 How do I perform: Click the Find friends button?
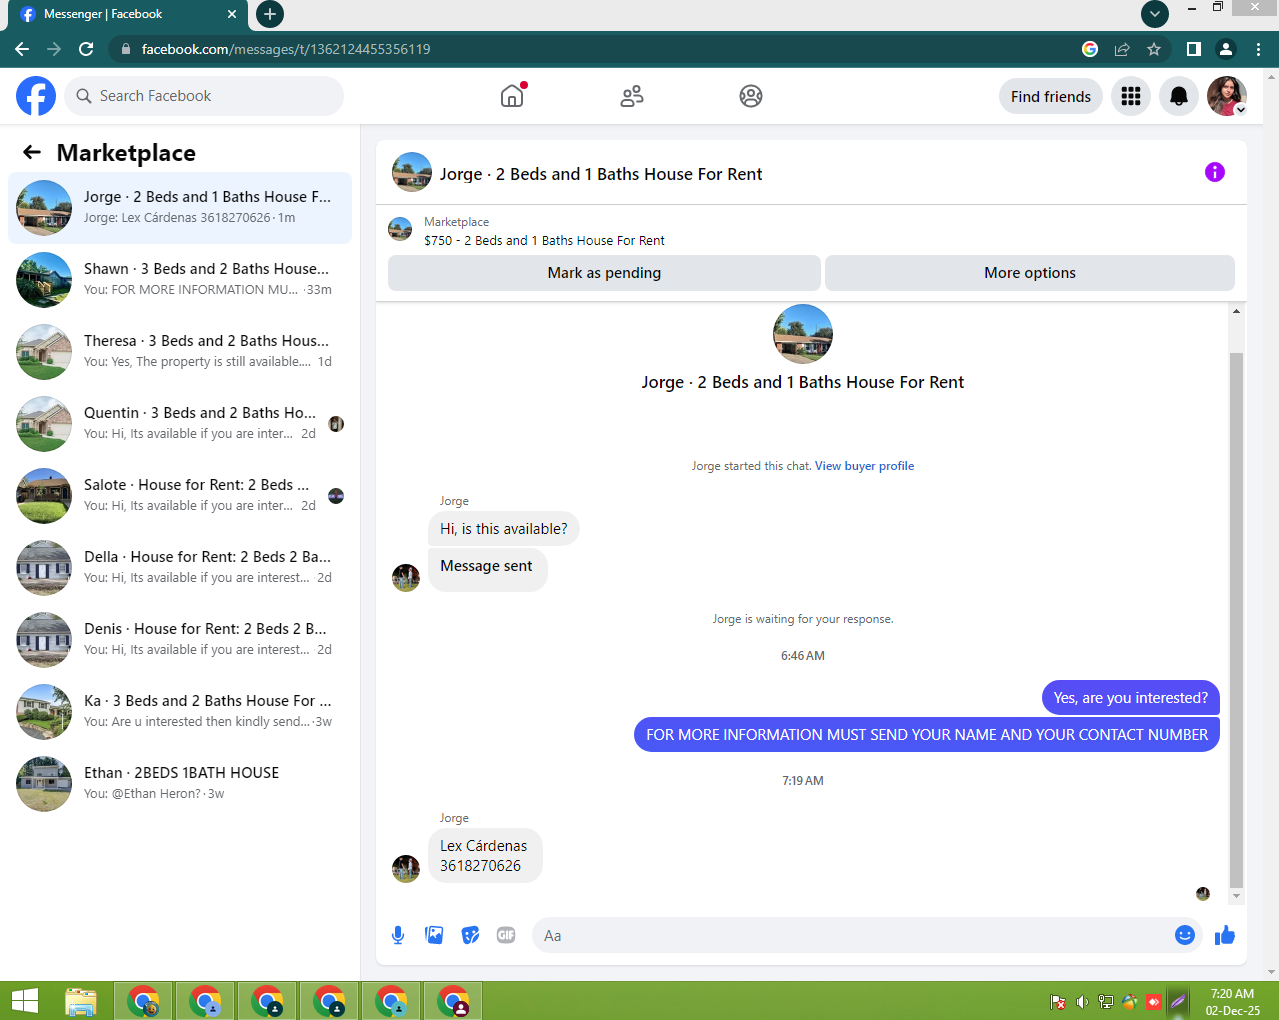[x=1051, y=96]
